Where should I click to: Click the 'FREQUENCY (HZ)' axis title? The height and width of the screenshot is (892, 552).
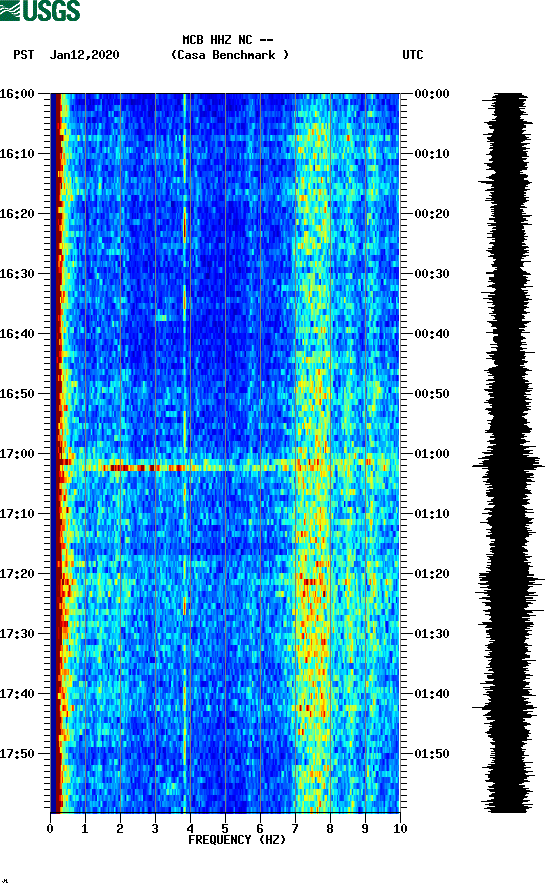(237, 840)
